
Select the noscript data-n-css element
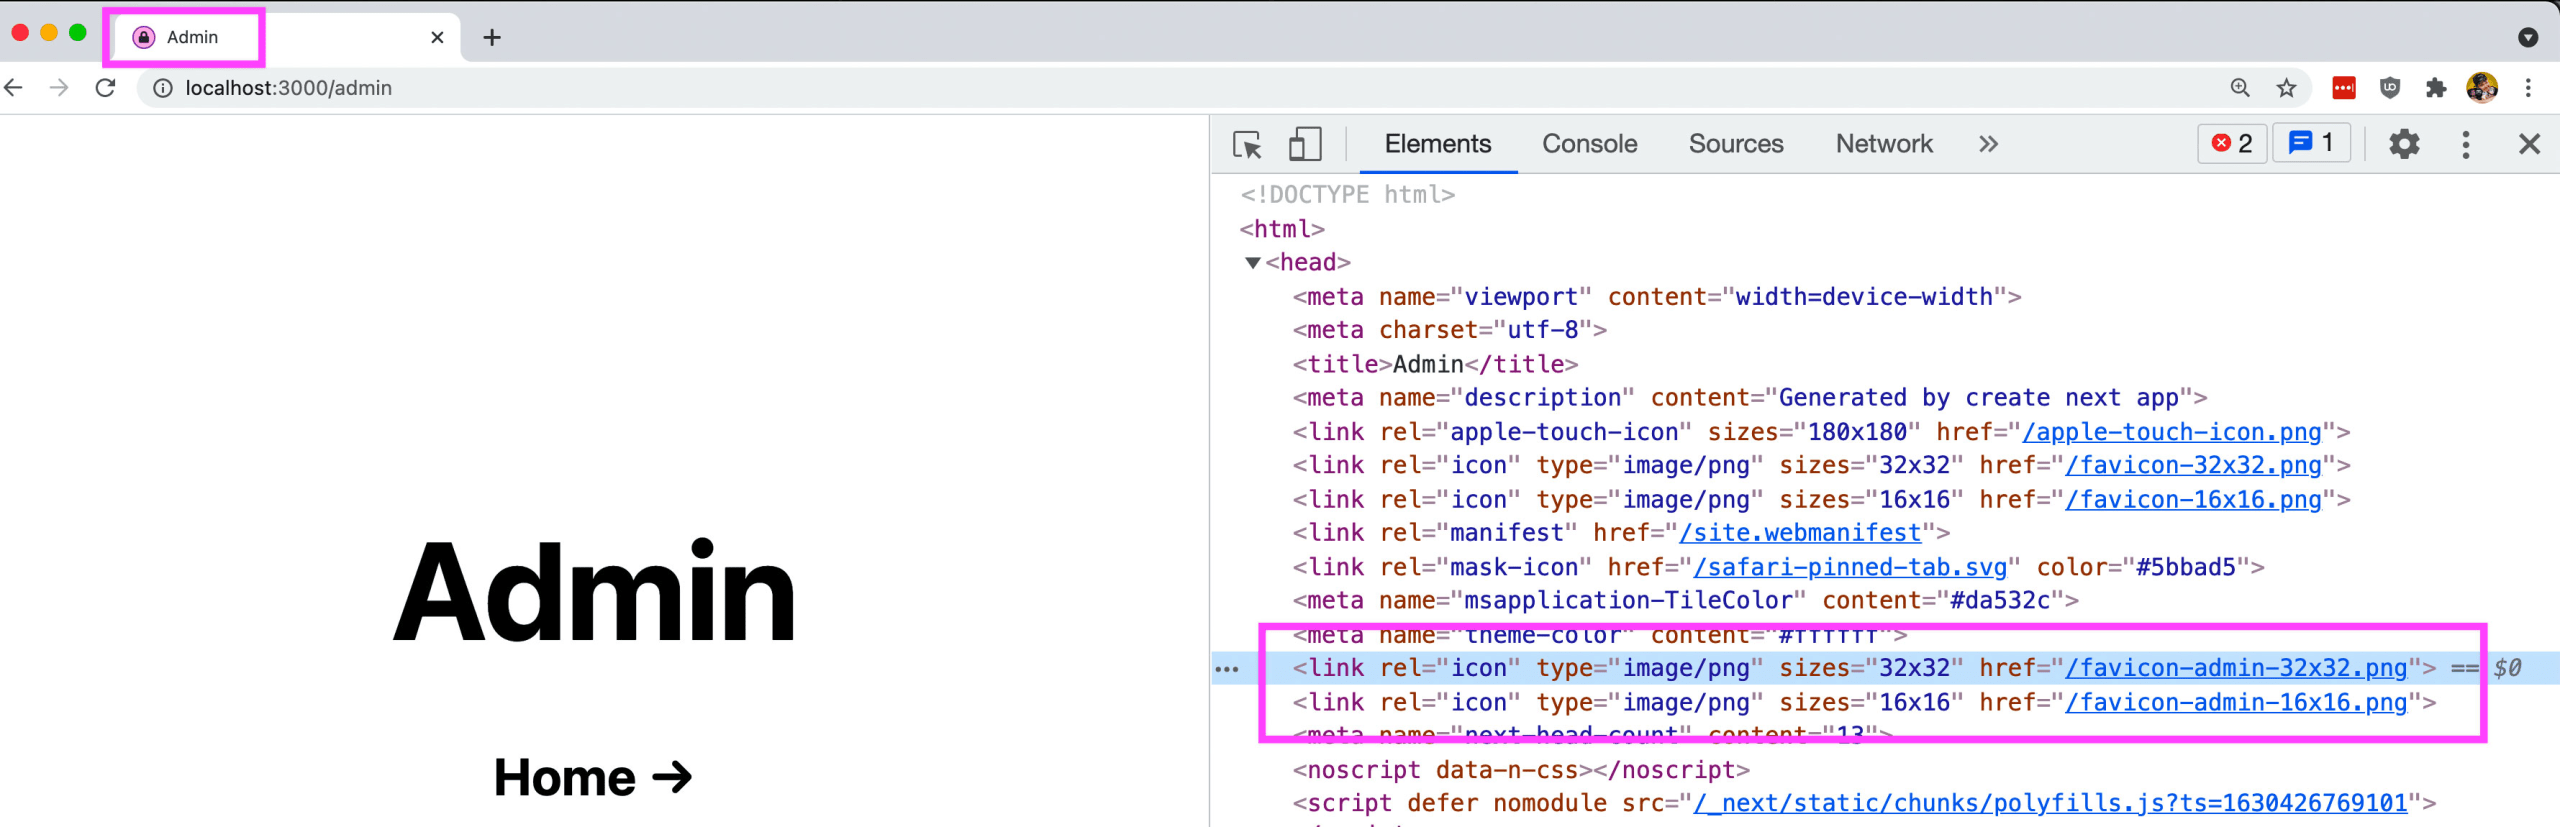[1521, 770]
